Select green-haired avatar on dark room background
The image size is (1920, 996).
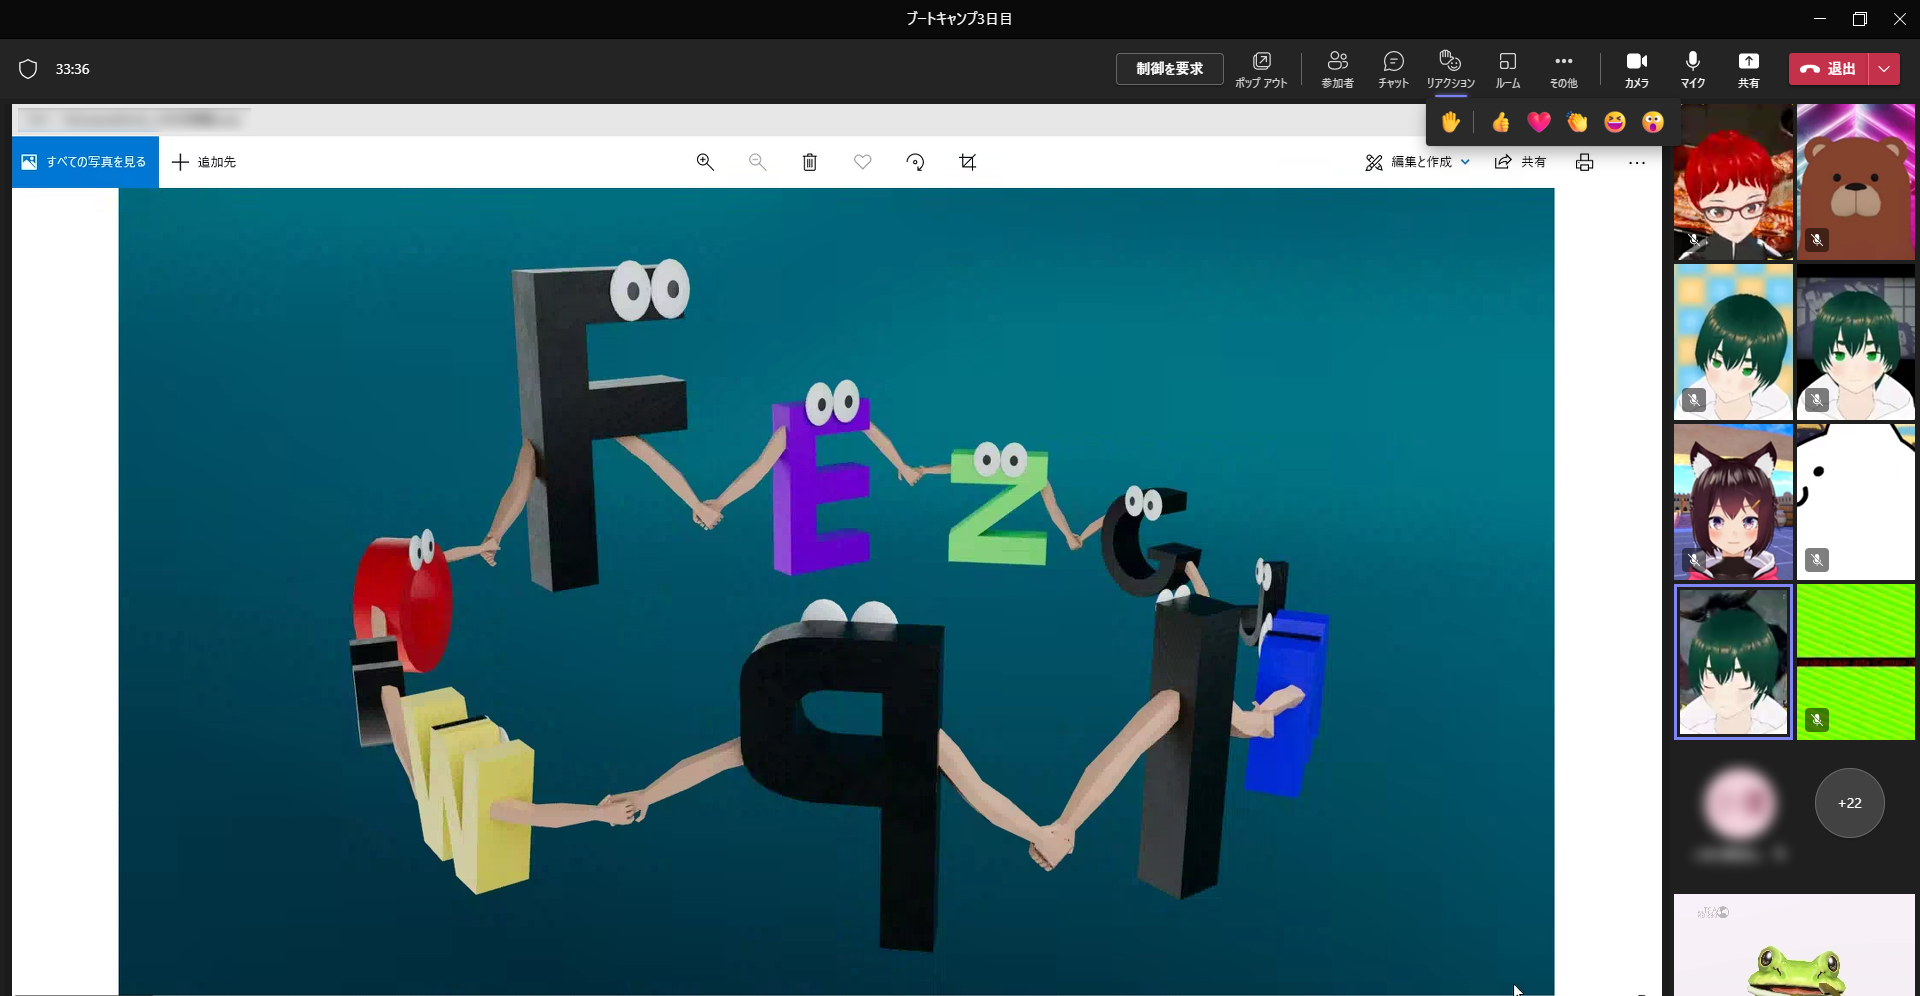[1856, 342]
